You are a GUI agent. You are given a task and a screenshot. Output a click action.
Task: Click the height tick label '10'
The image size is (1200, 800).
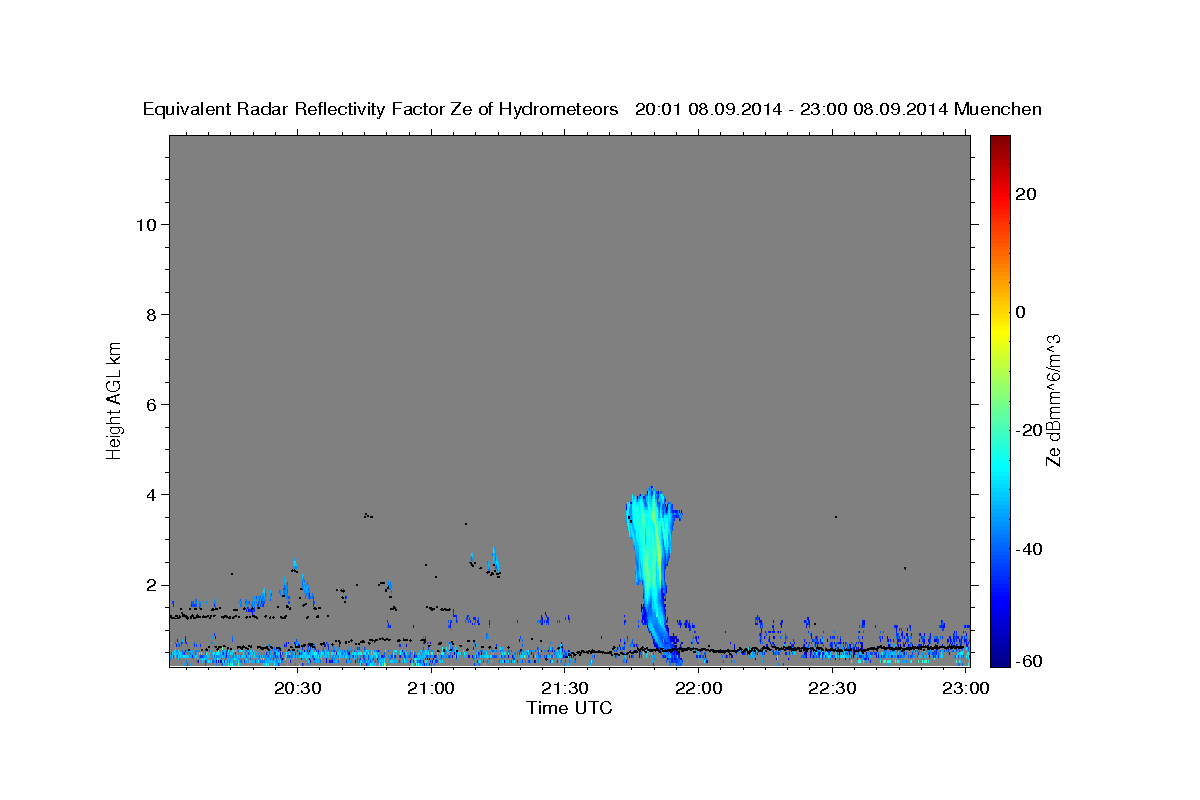click(x=148, y=224)
